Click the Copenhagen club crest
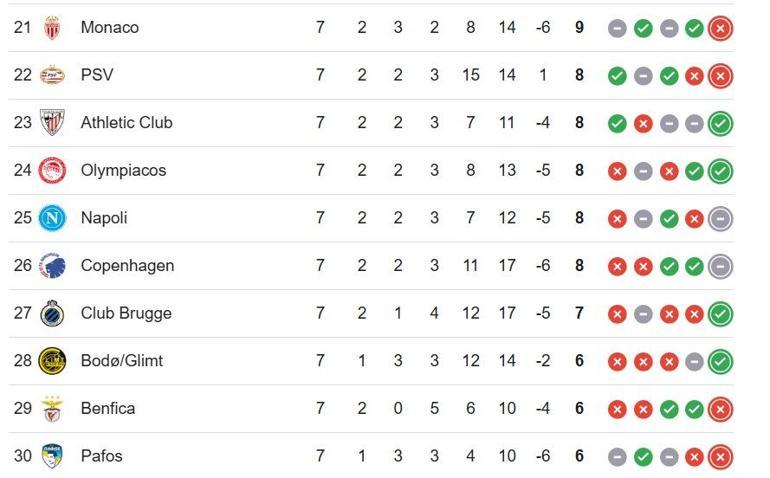This screenshot has height=478, width=770. 52,266
